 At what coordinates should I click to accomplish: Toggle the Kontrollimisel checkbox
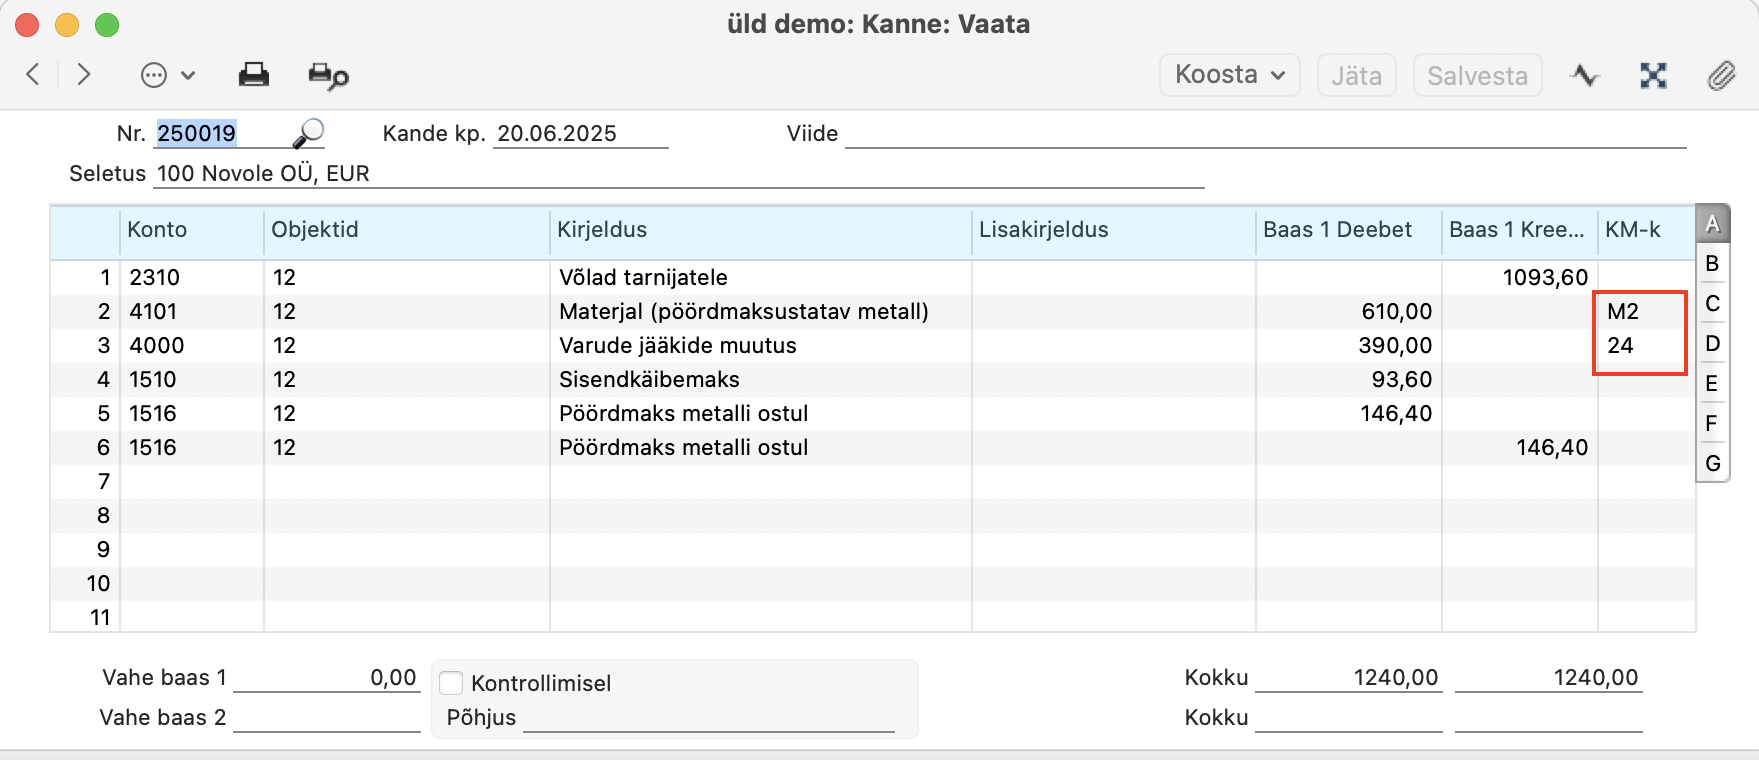coord(452,683)
